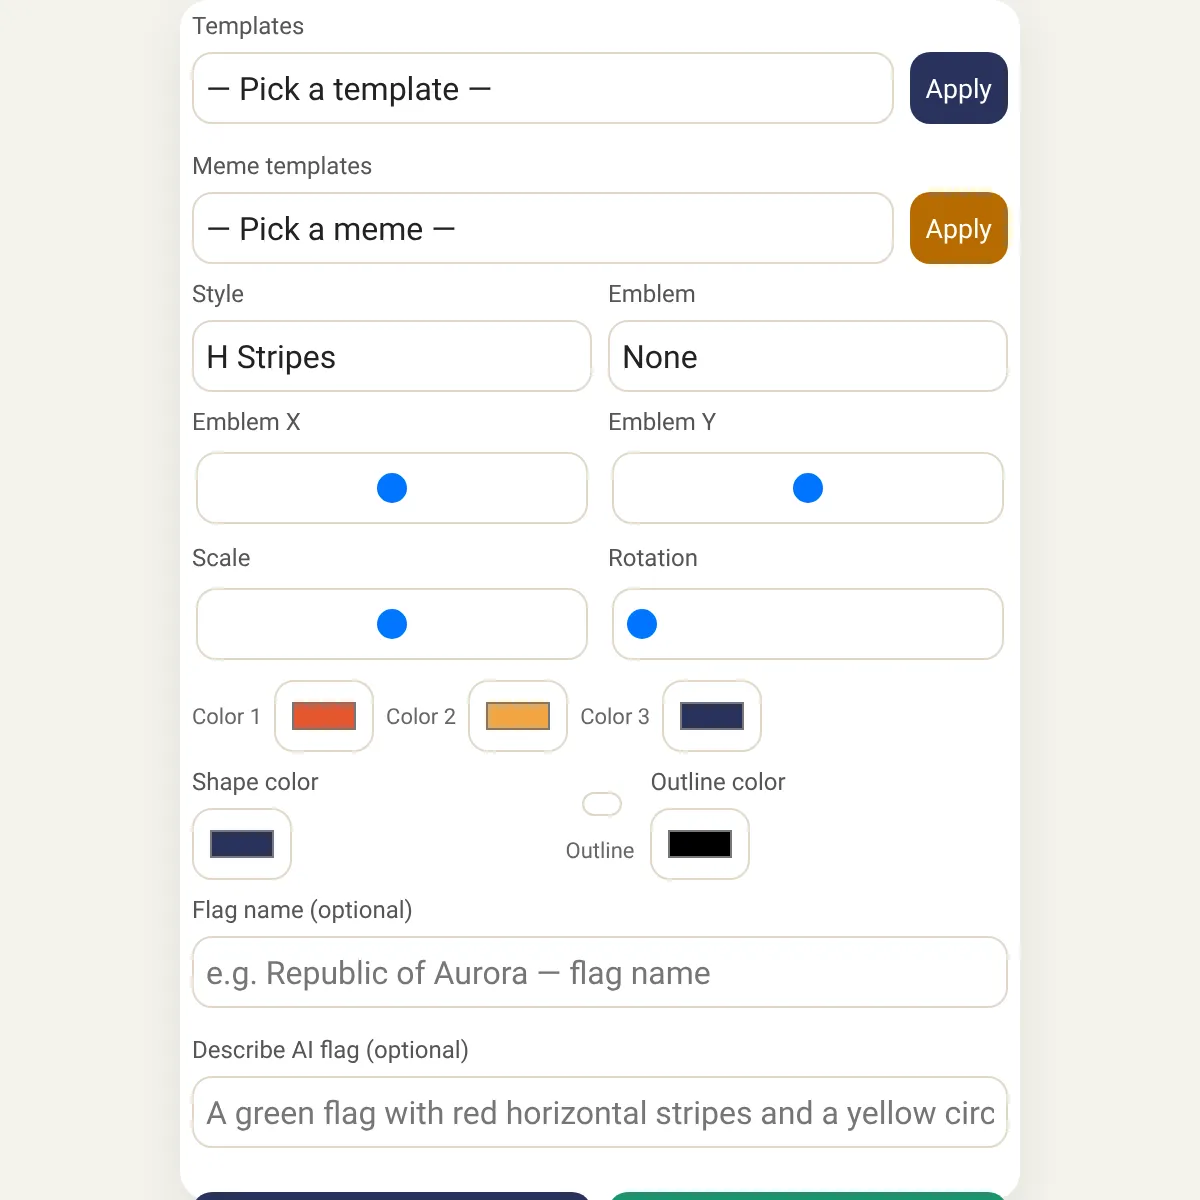Click the Emblem Y slider handle
Viewport: 1200px width, 1200px height.
pos(808,488)
